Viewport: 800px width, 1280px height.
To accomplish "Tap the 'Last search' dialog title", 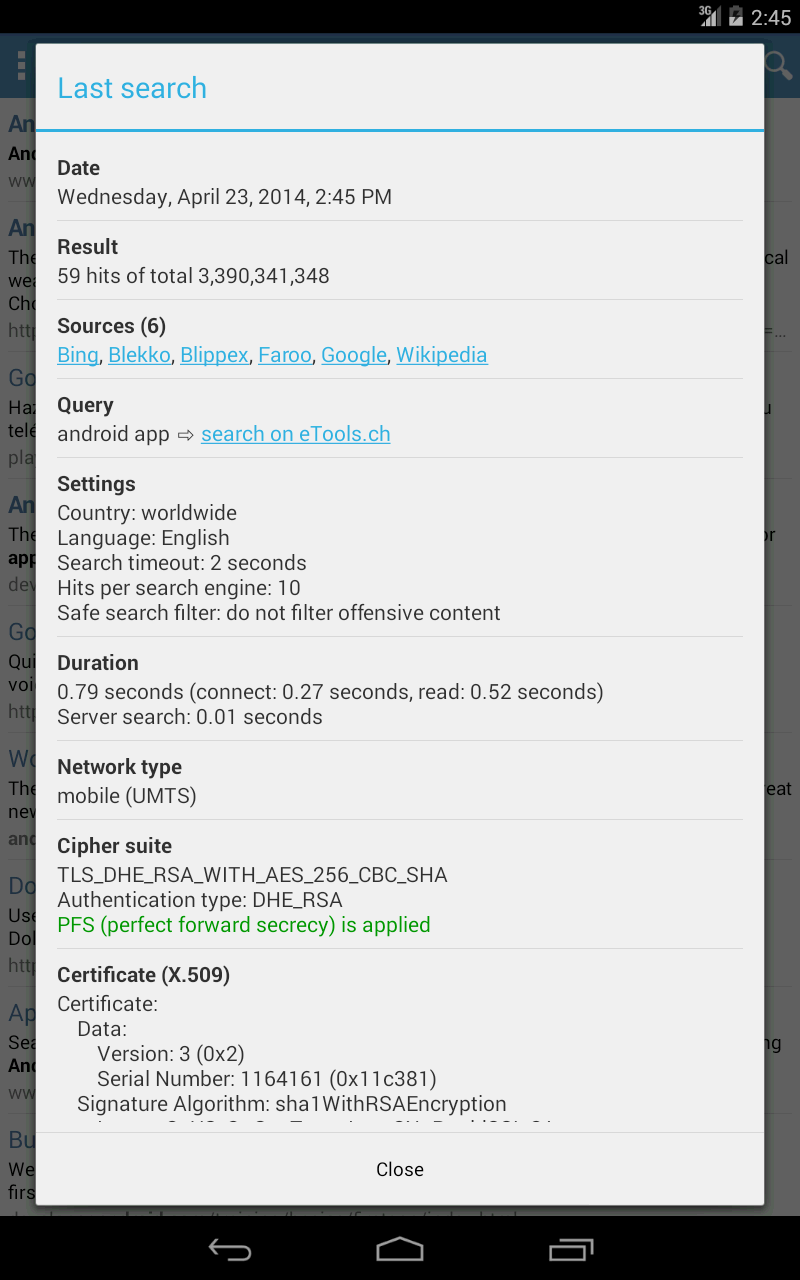I will [132, 88].
